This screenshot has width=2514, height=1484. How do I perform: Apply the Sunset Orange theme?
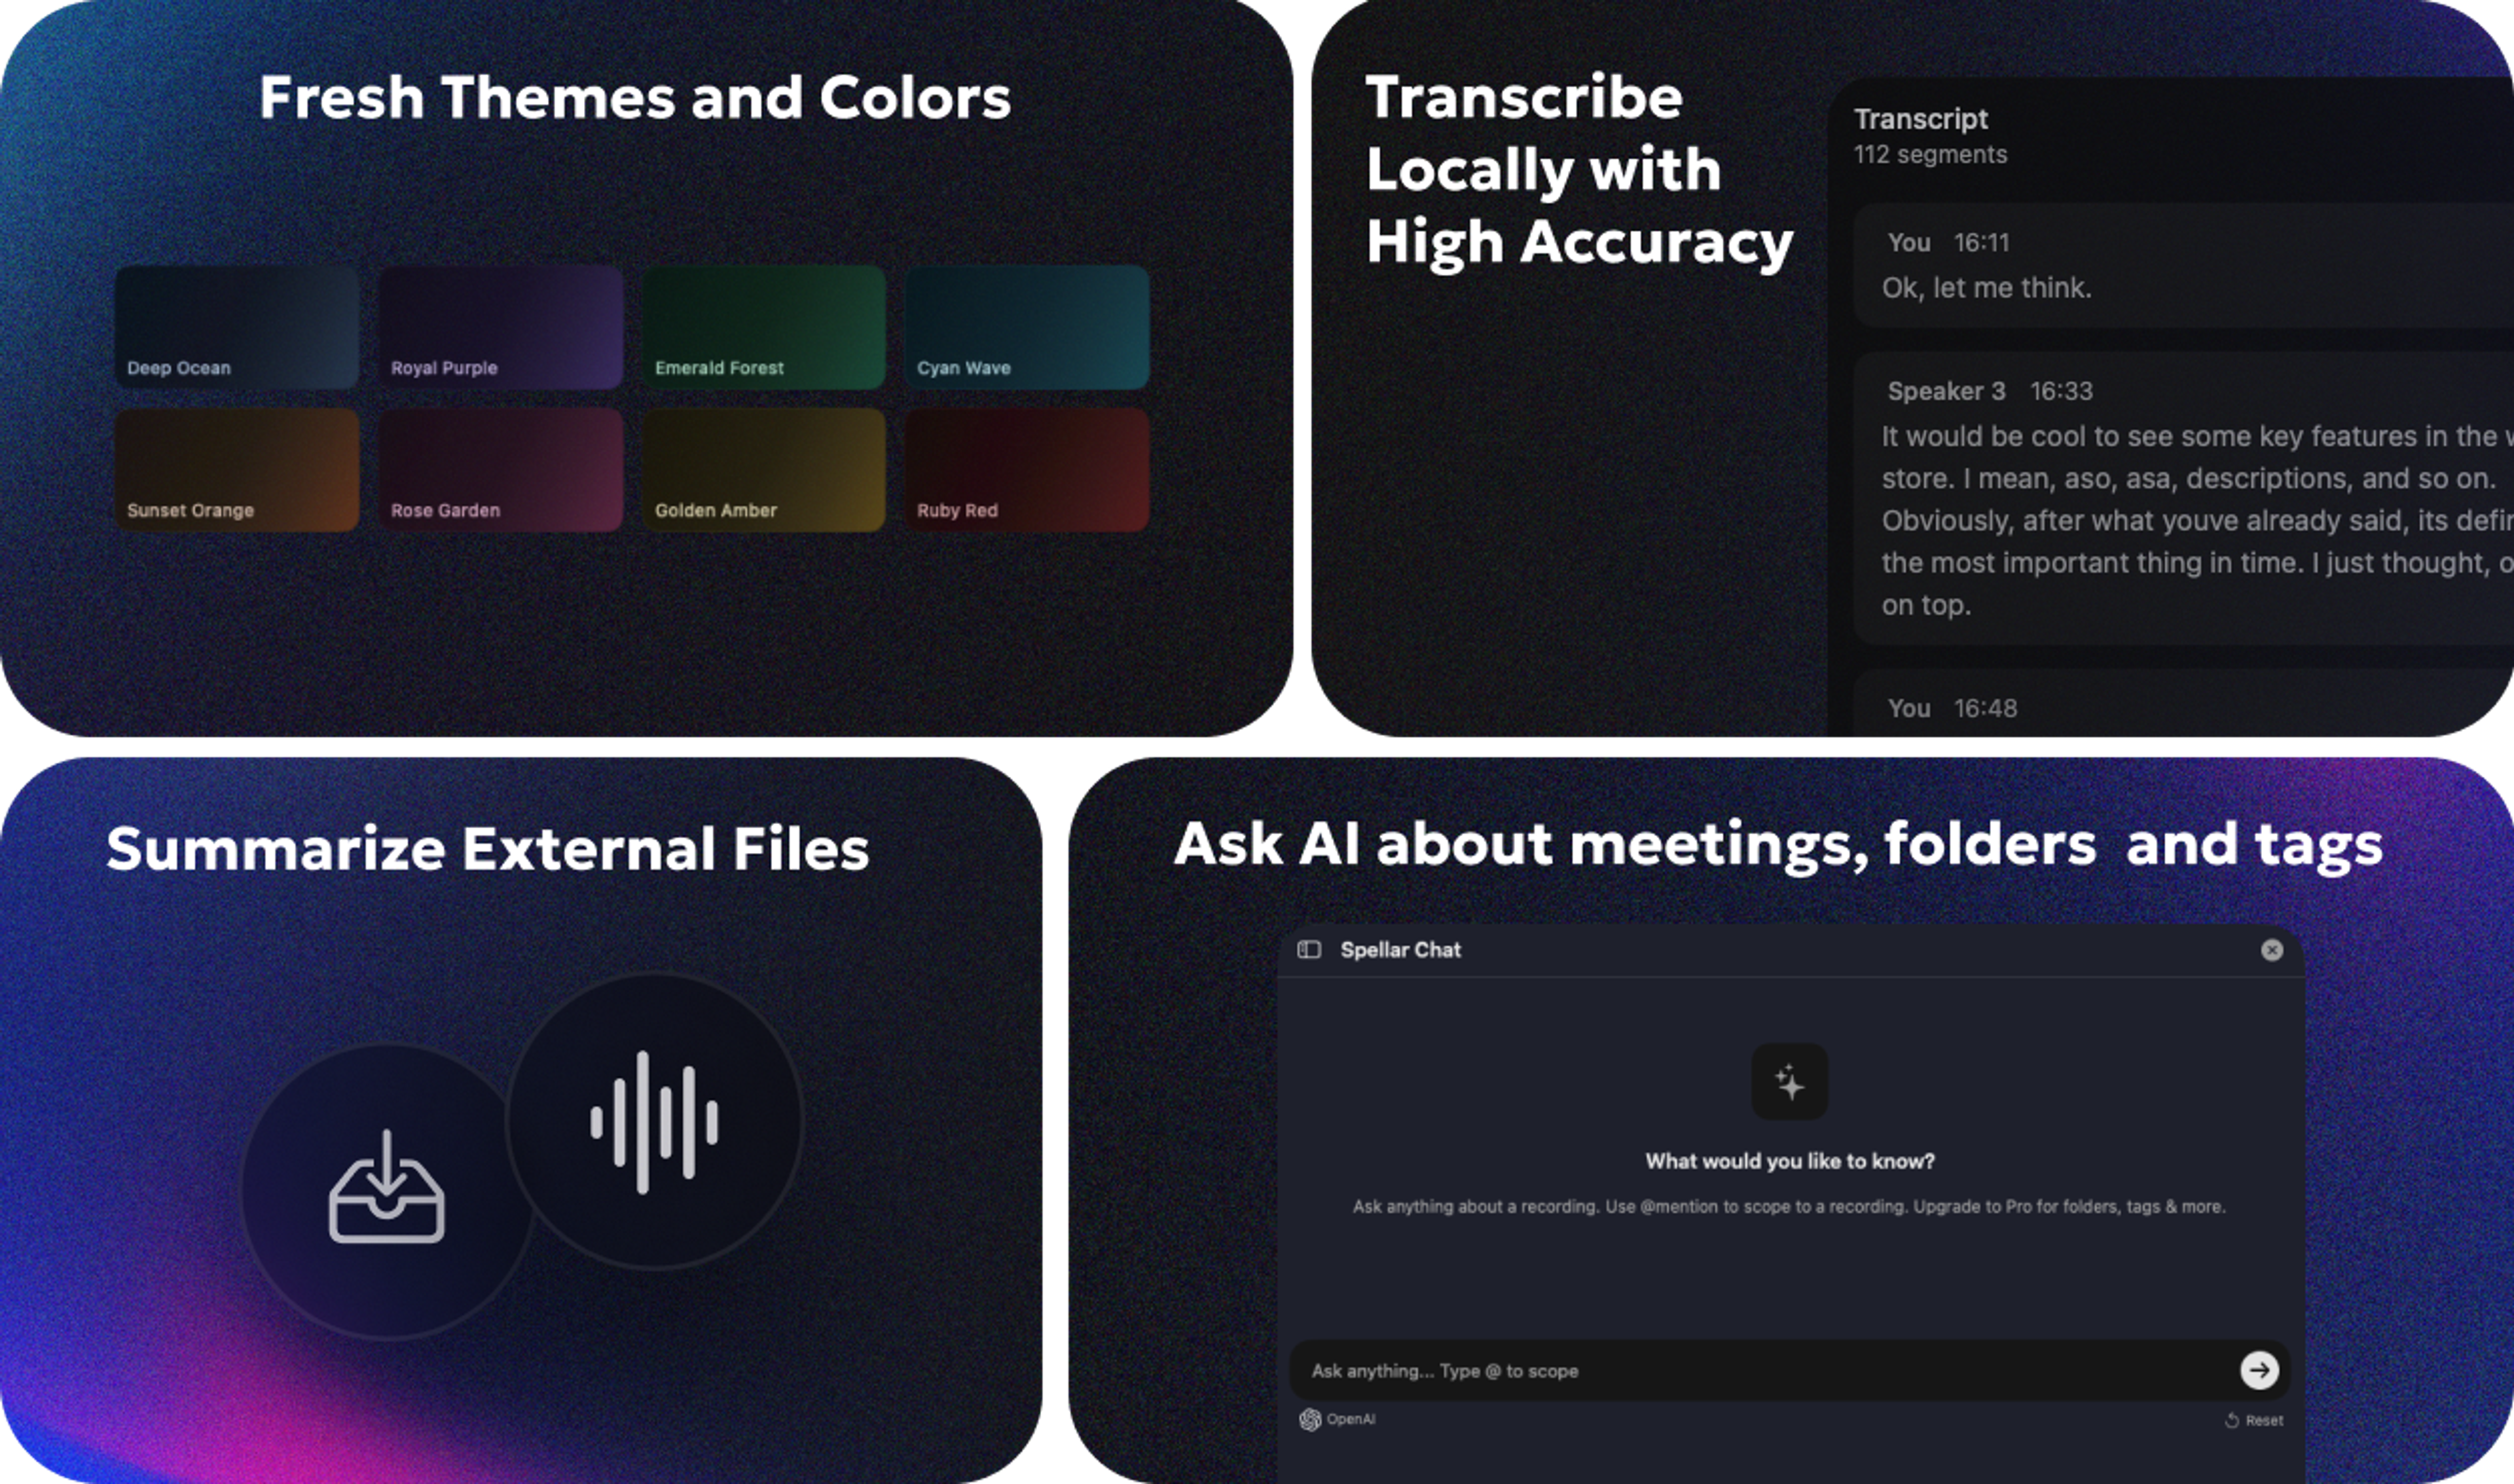pos(237,469)
